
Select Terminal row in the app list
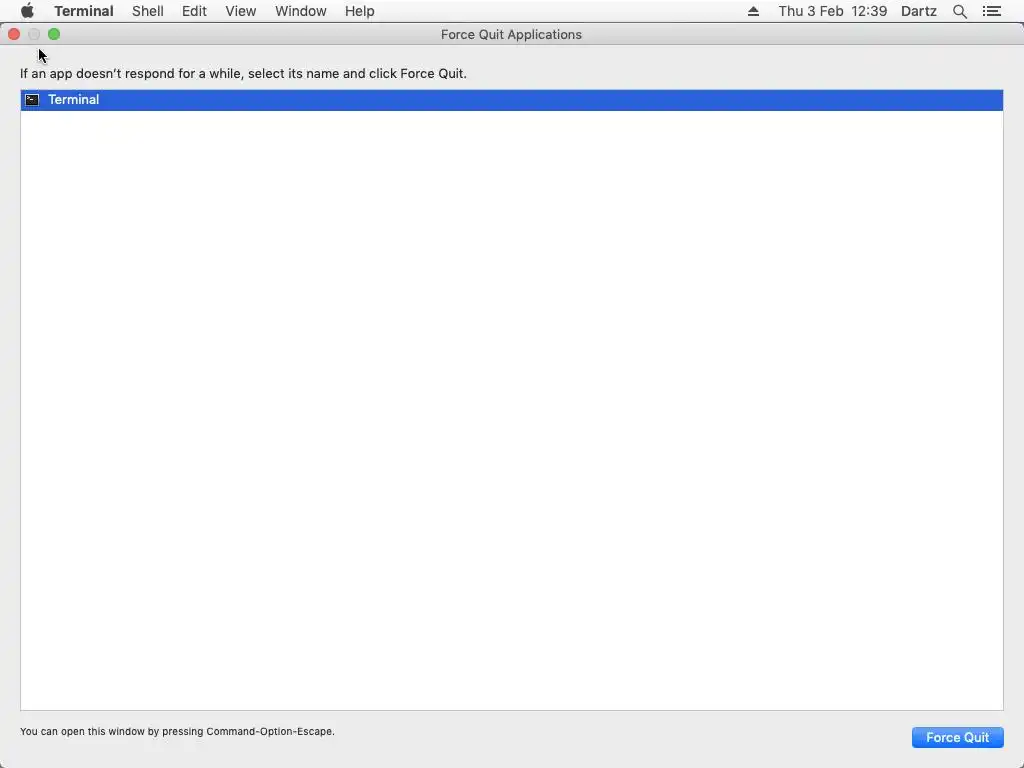tap(511, 100)
